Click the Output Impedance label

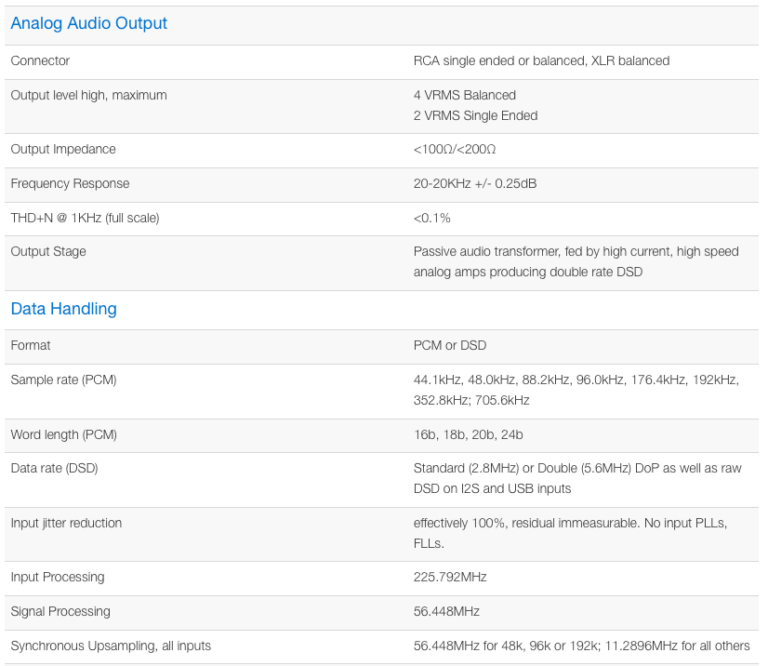click(x=63, y=149)
